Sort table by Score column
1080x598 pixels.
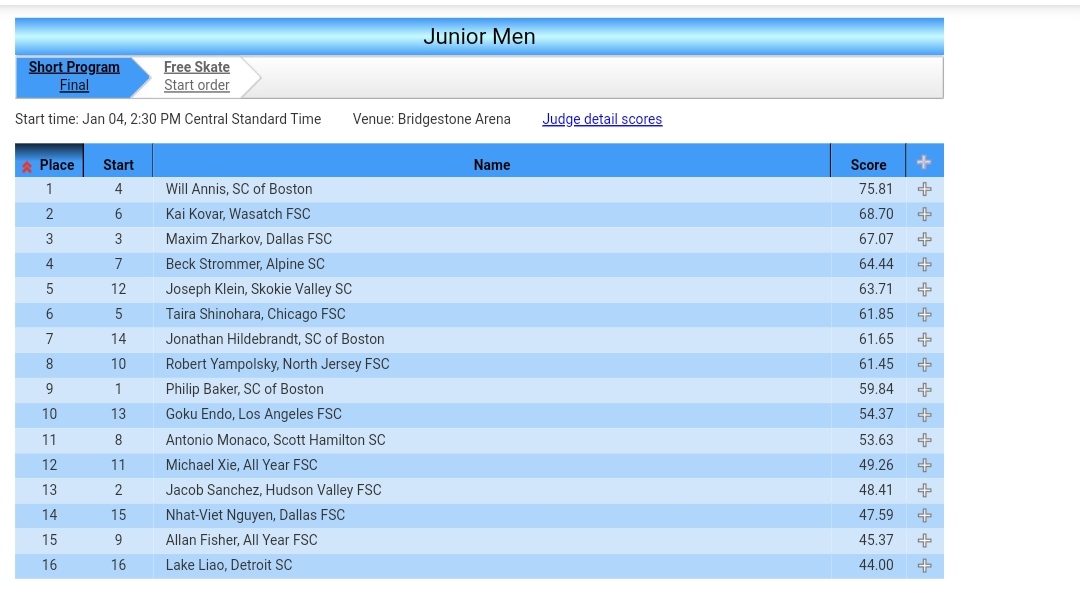(x=868, y=165)
